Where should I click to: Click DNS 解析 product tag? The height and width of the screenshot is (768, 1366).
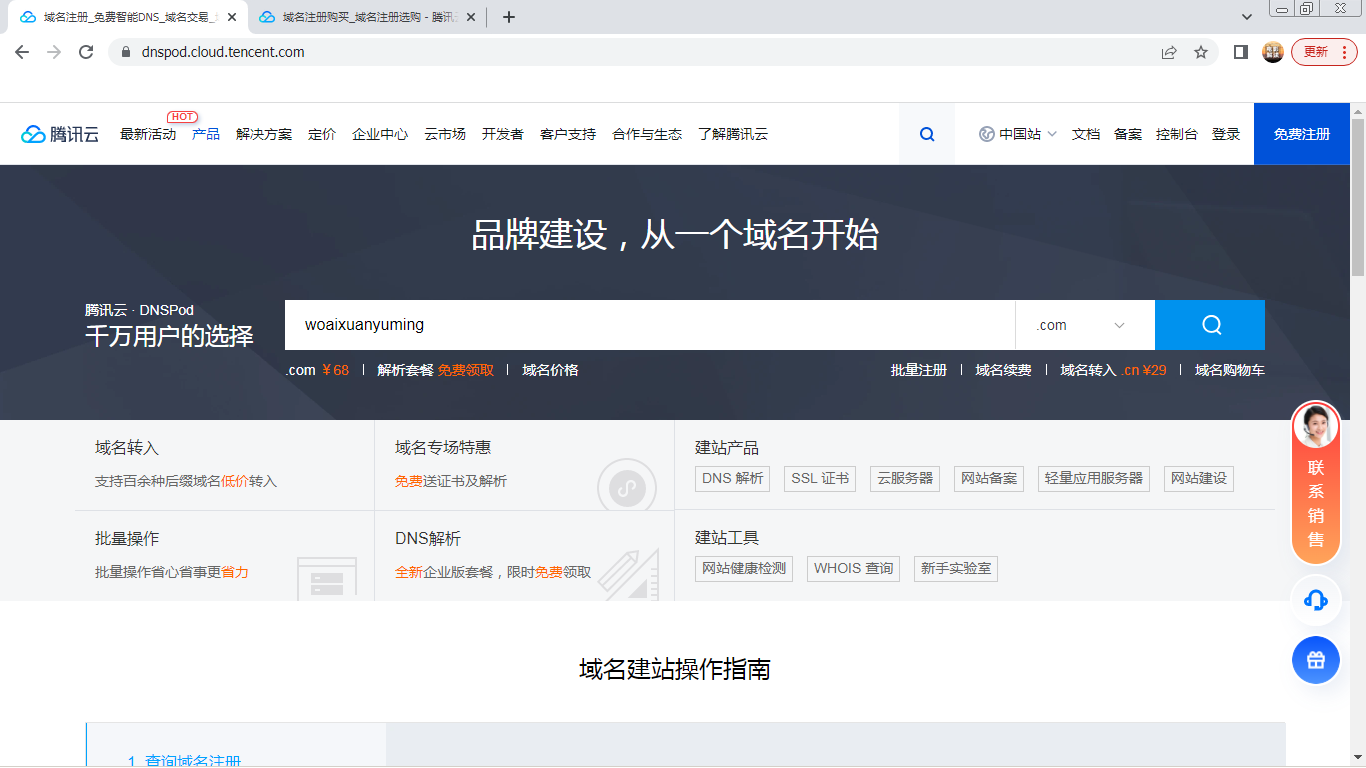733,479
